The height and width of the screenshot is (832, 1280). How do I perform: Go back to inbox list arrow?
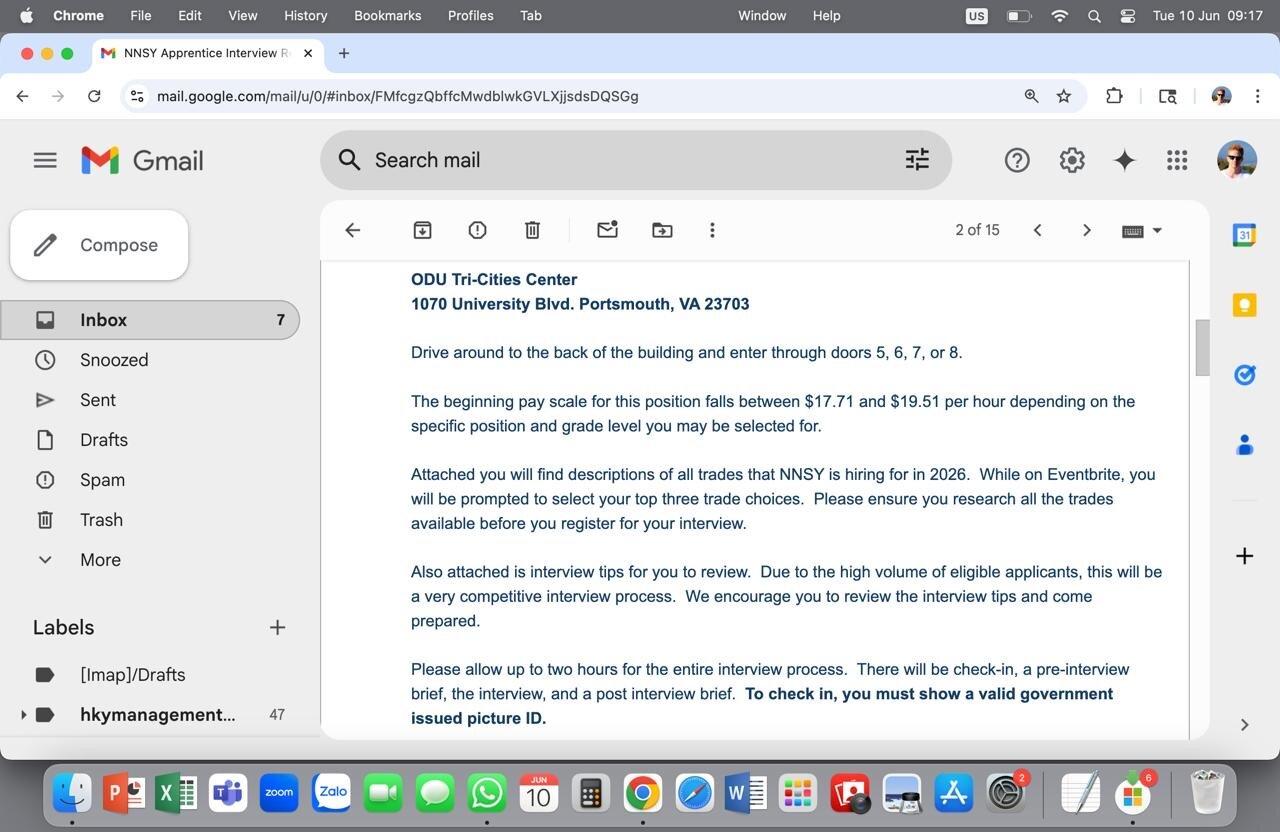click(x=352, y=230)
